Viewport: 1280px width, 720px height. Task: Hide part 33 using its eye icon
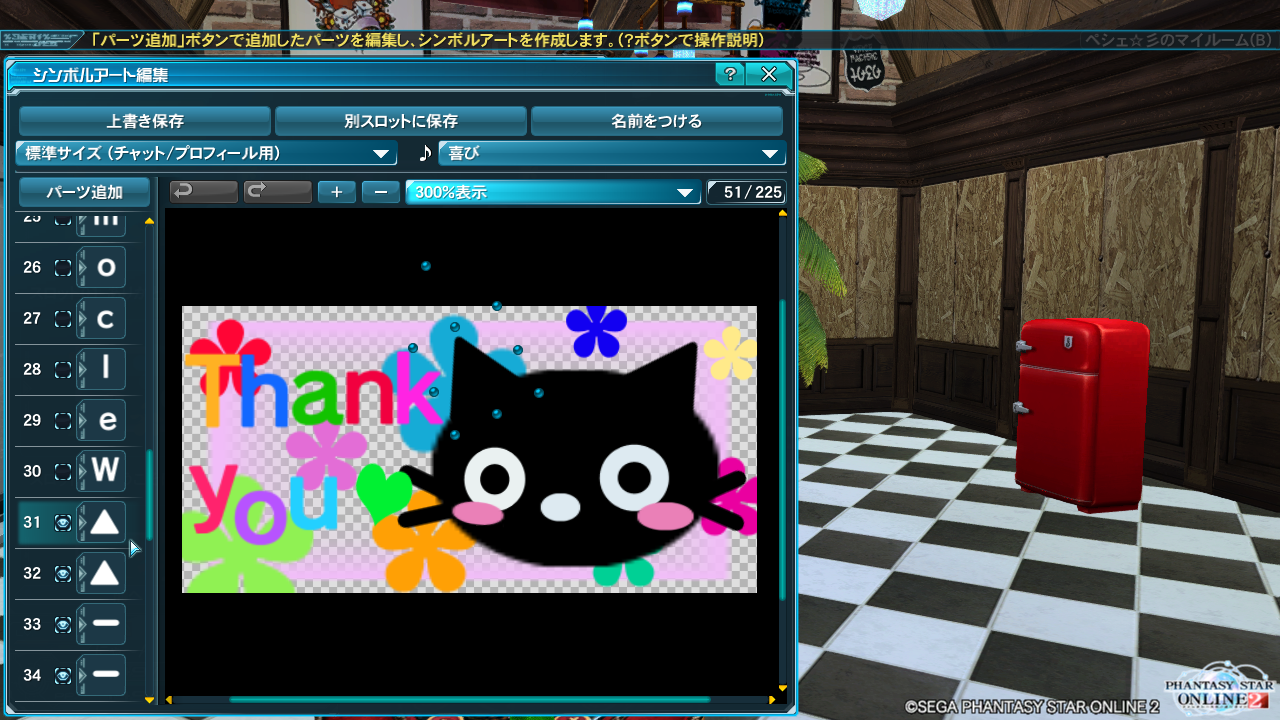(63, 624)
